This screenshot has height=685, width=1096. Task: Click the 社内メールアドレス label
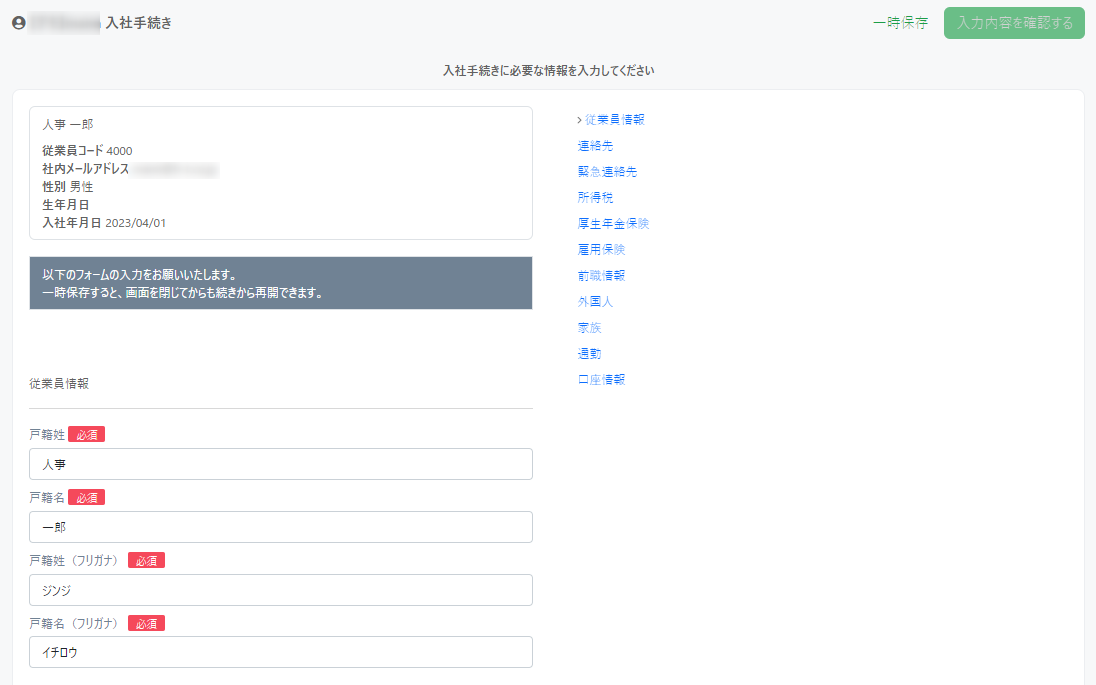click(x=85, y=168)
